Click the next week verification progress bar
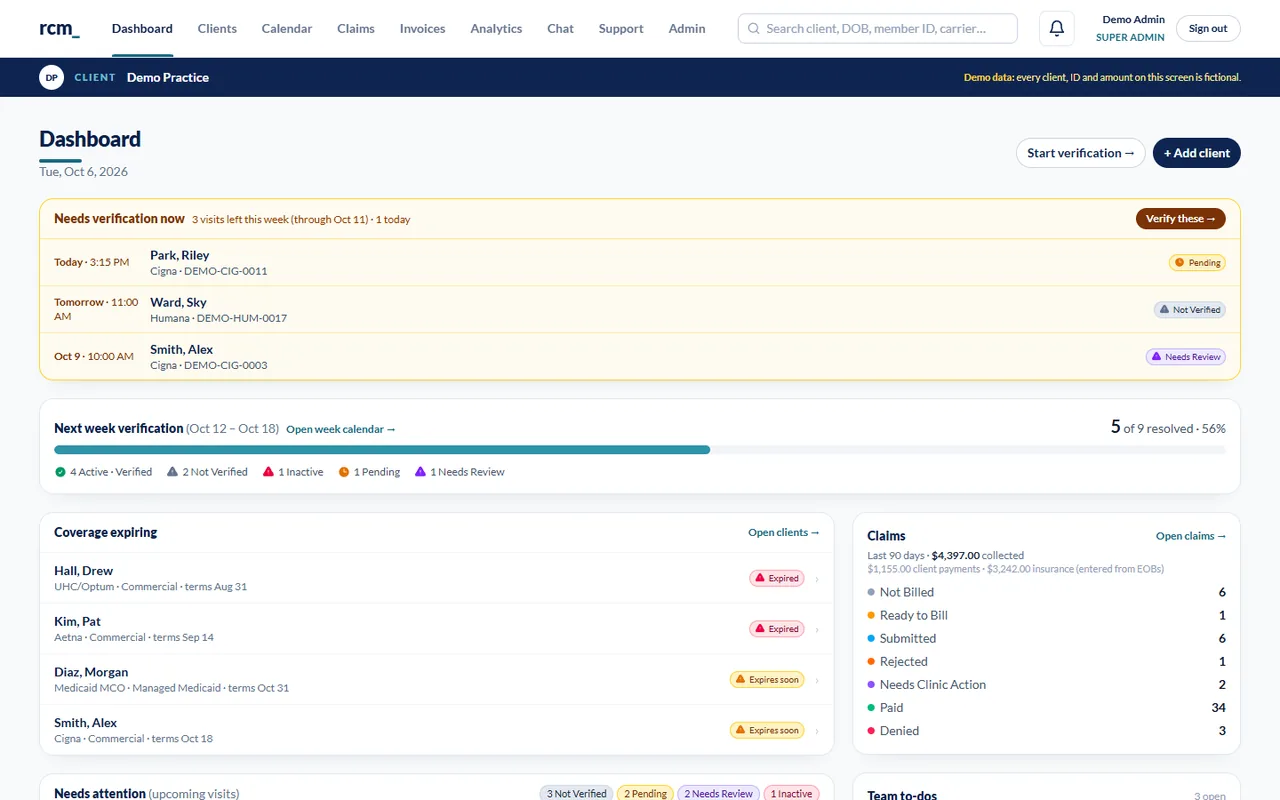Screen dimensions: 1280x800 click(640, 450)
